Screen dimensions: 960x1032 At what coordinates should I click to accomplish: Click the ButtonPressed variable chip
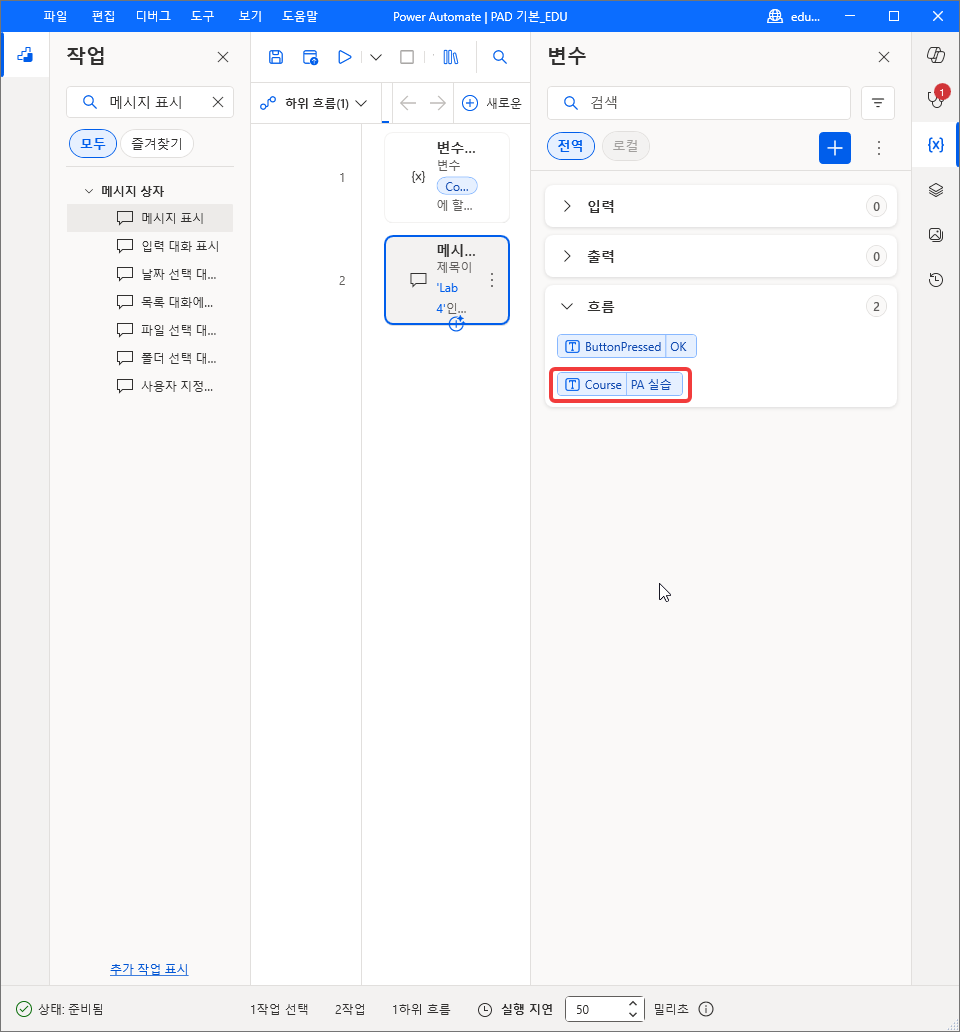point(626,346)
